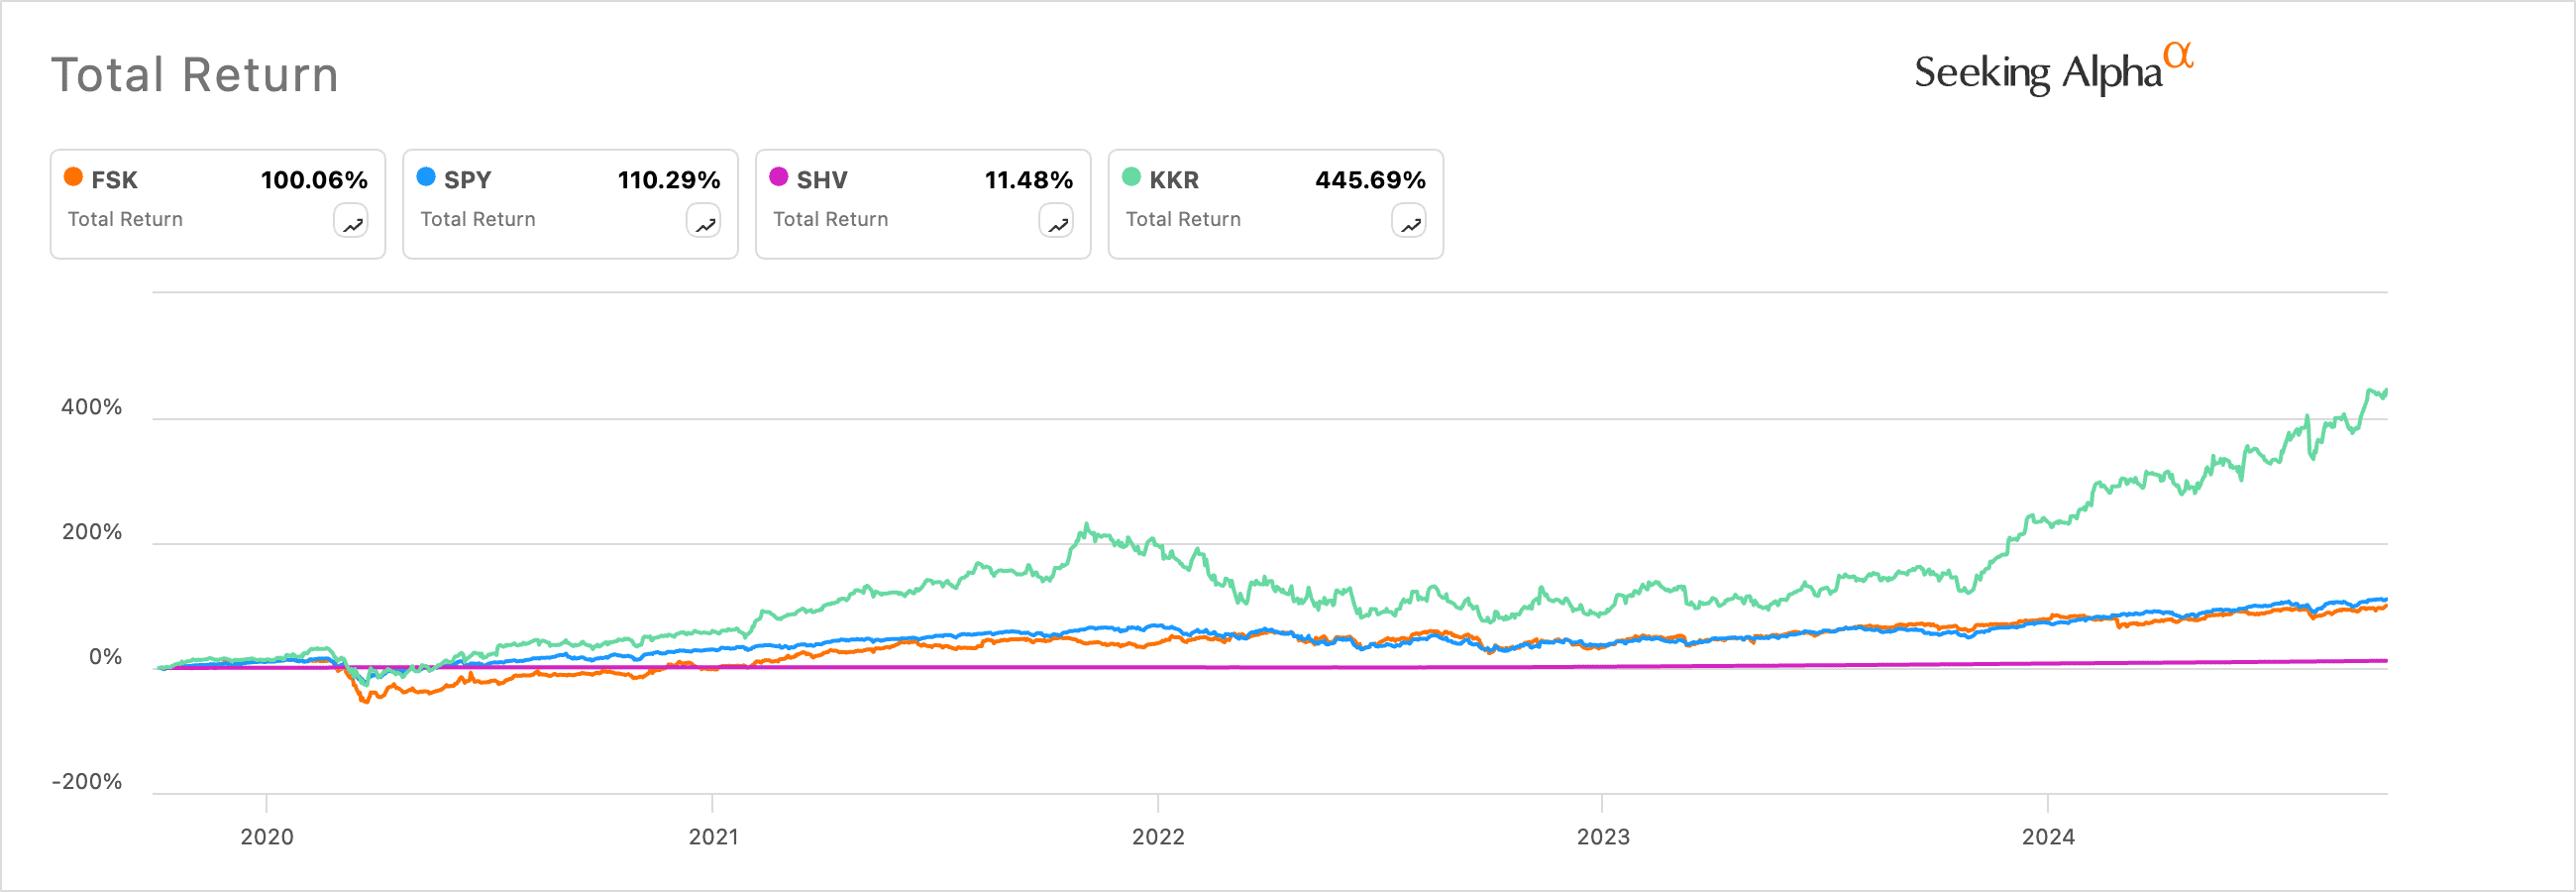Click the 2022 x-axis label
The height and width of the screenshot is (892, 2576).
point(1158,837)
